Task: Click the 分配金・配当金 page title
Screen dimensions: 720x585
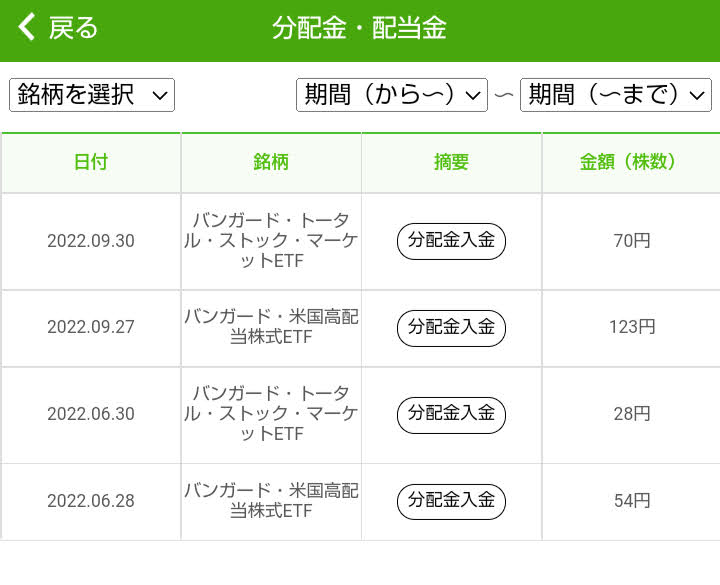Action: pos(359,28)
